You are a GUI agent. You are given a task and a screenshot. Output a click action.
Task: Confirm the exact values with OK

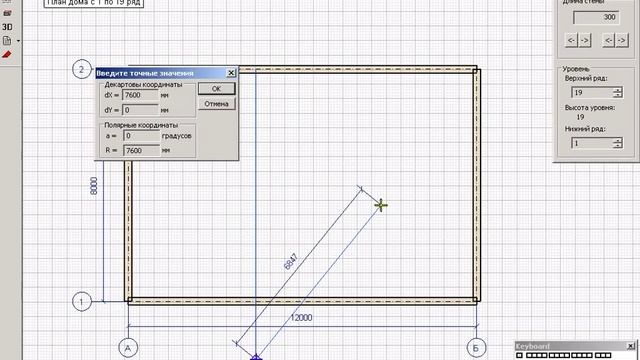[216, 89]
